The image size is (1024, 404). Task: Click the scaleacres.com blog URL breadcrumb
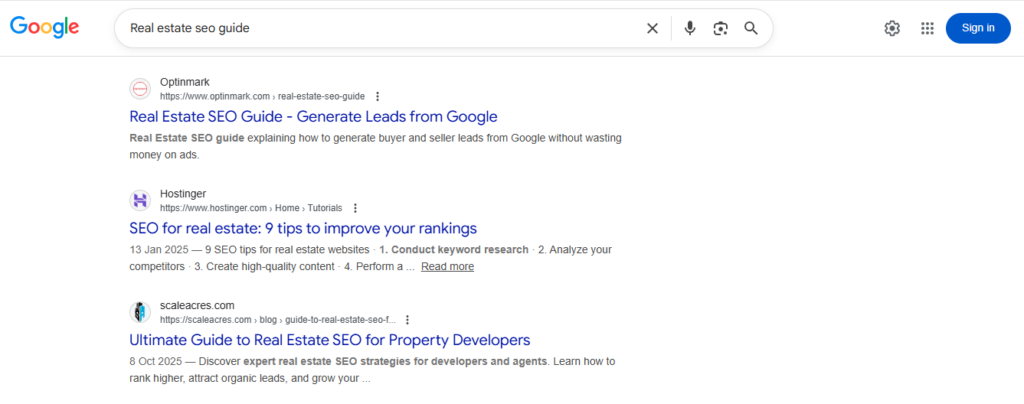coord(278,320)
